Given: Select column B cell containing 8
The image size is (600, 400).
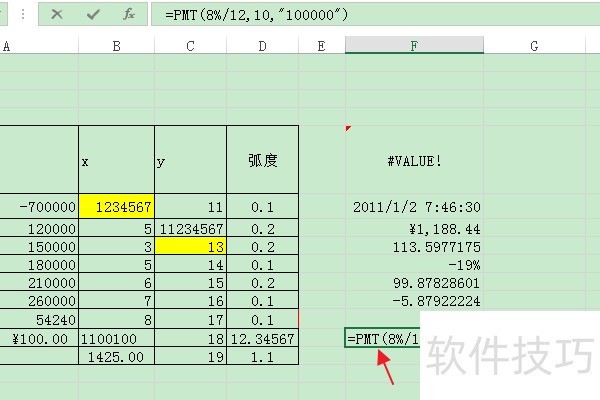Looking at the screenshot, I should coord(116,319).
